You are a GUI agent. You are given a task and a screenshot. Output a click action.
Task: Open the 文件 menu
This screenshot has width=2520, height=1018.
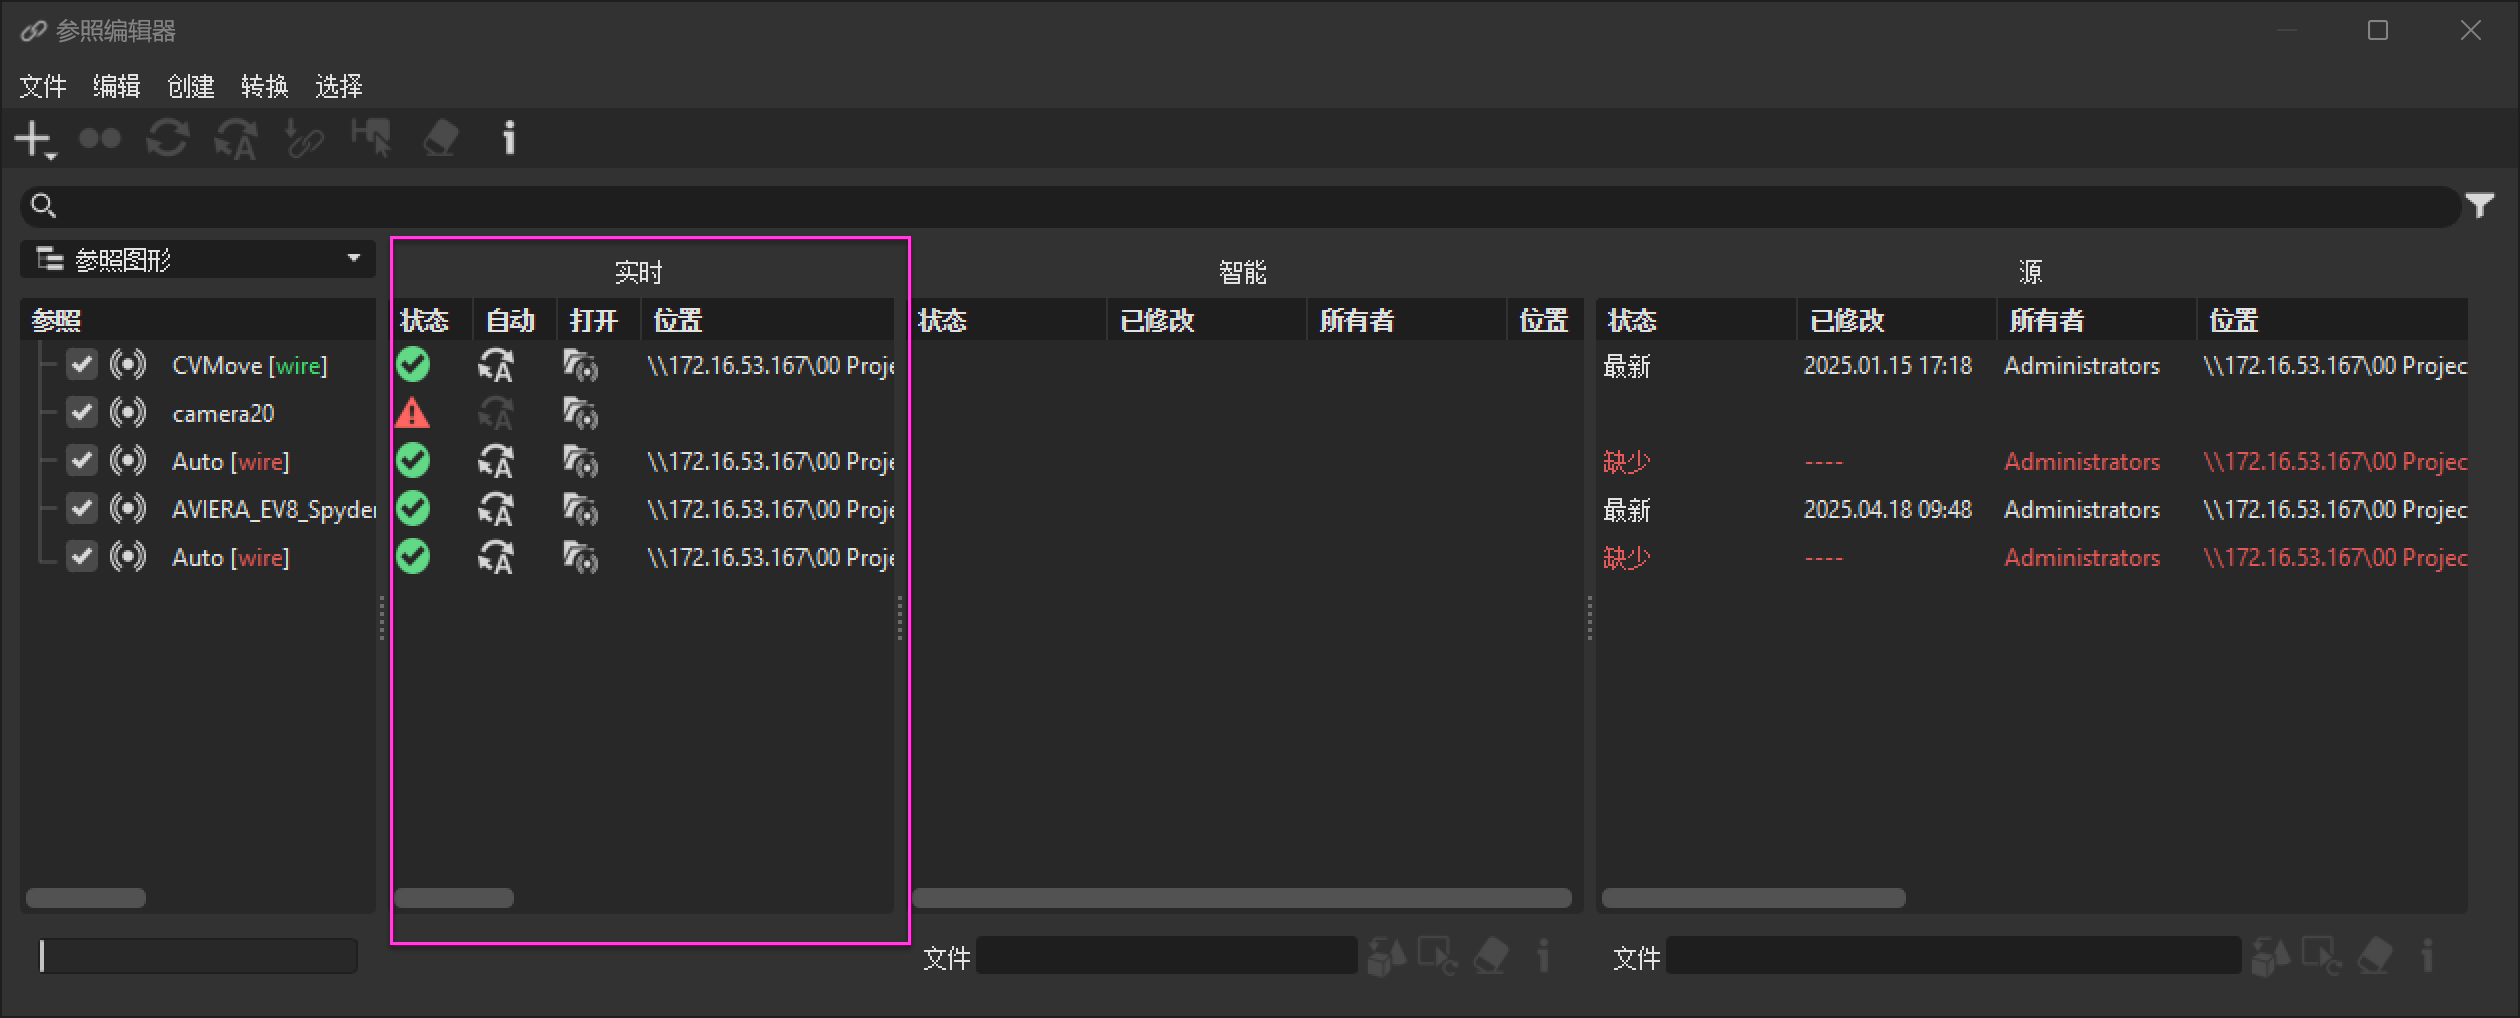(43, 86)
